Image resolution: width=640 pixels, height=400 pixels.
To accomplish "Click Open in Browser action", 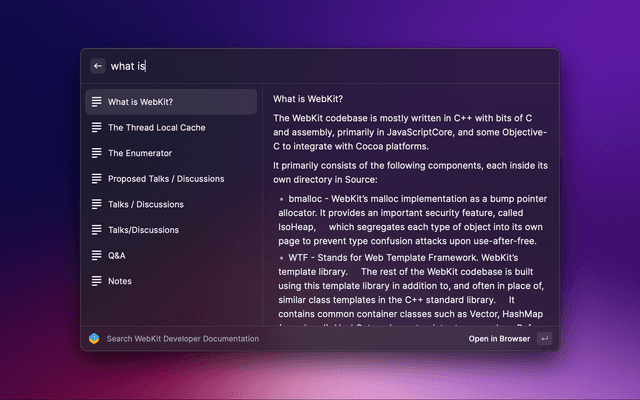I will (x=499, y=339).
